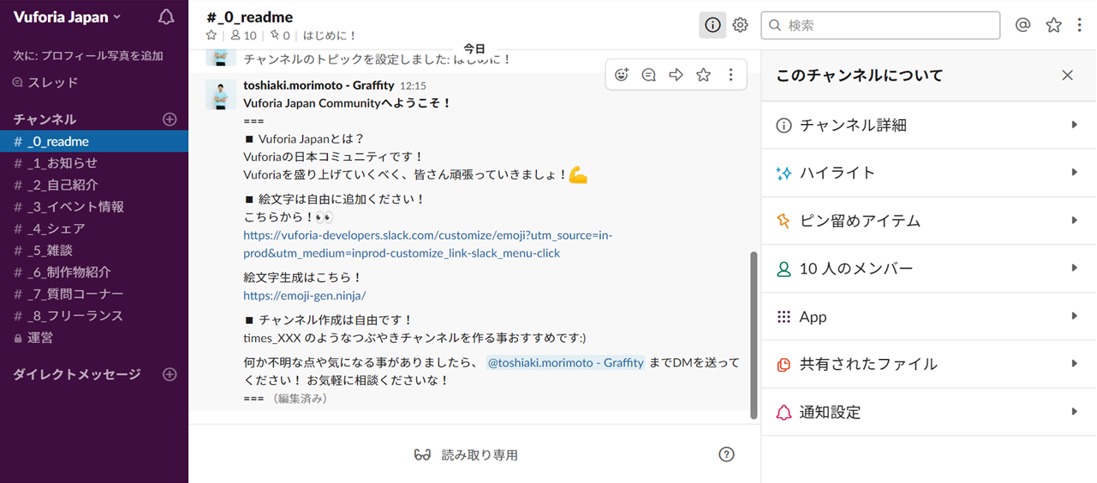Click toshiaki.morimoto avatar thumbnail
Image resolution: width=1097 pixels, height=483 pixels.
(220, 94)
